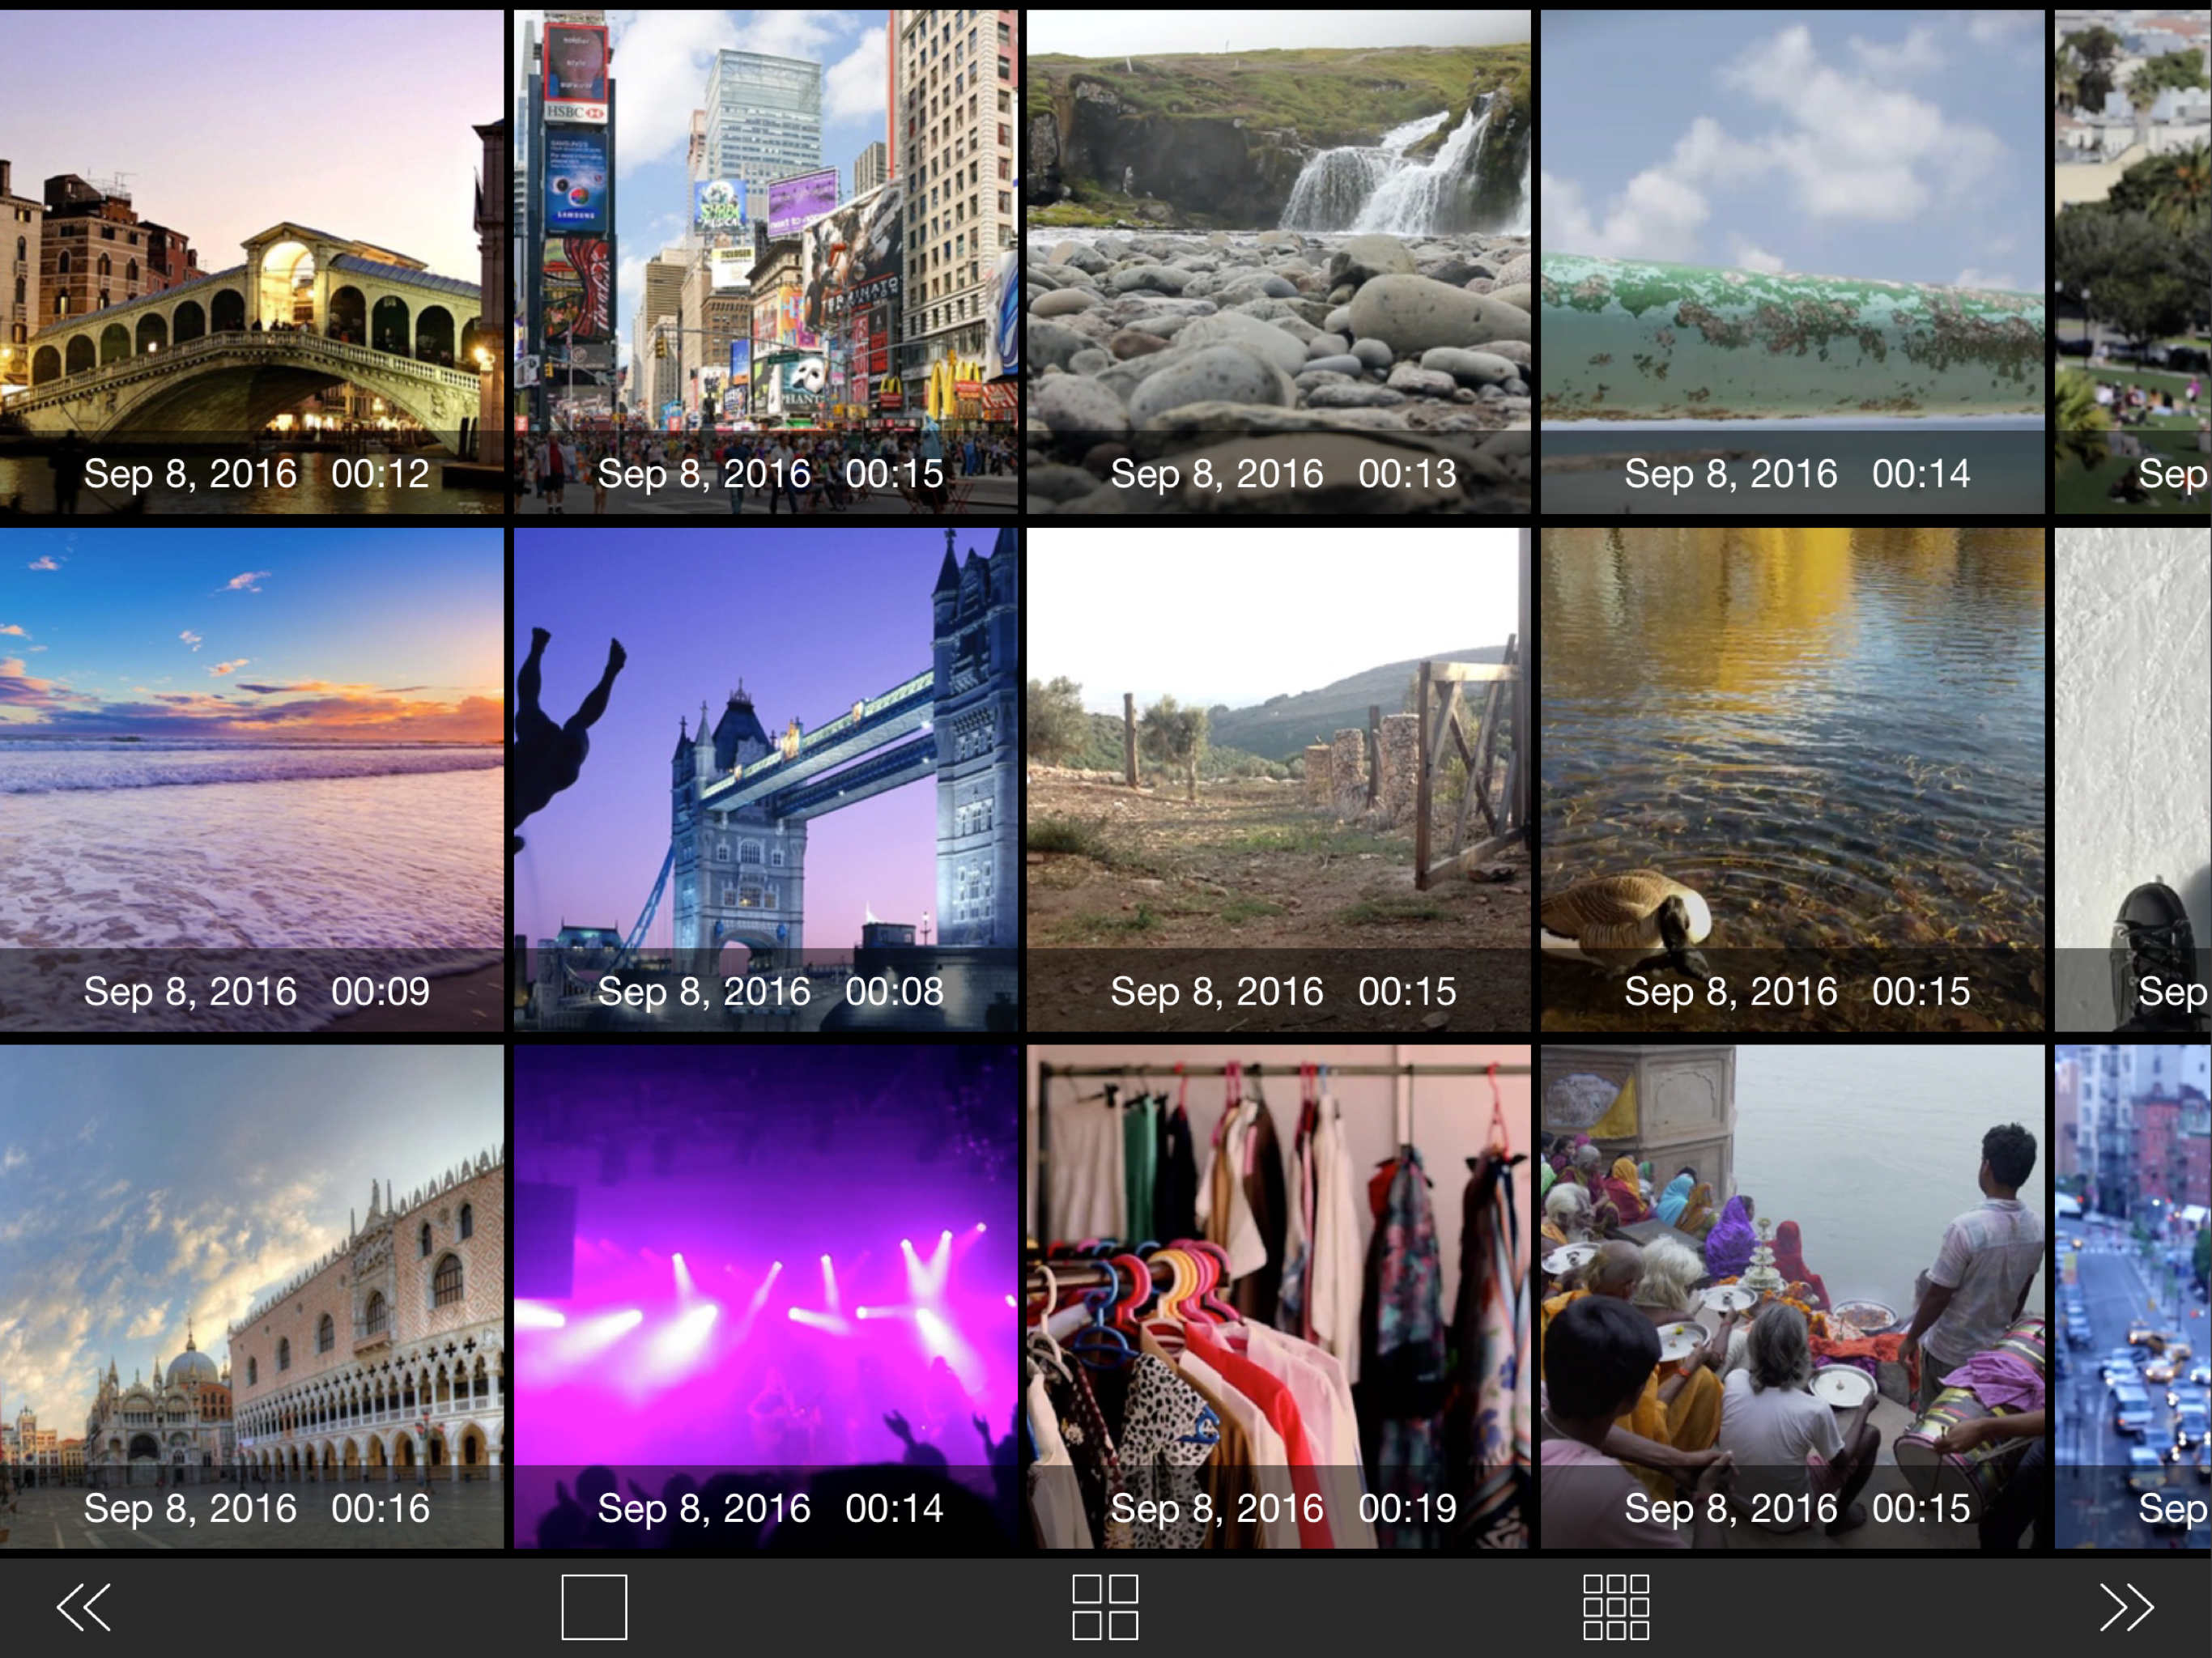Go back with the double left chevron
Image resolution: width=2212 pixels, height=1658 pixels.
point(84,1607)
